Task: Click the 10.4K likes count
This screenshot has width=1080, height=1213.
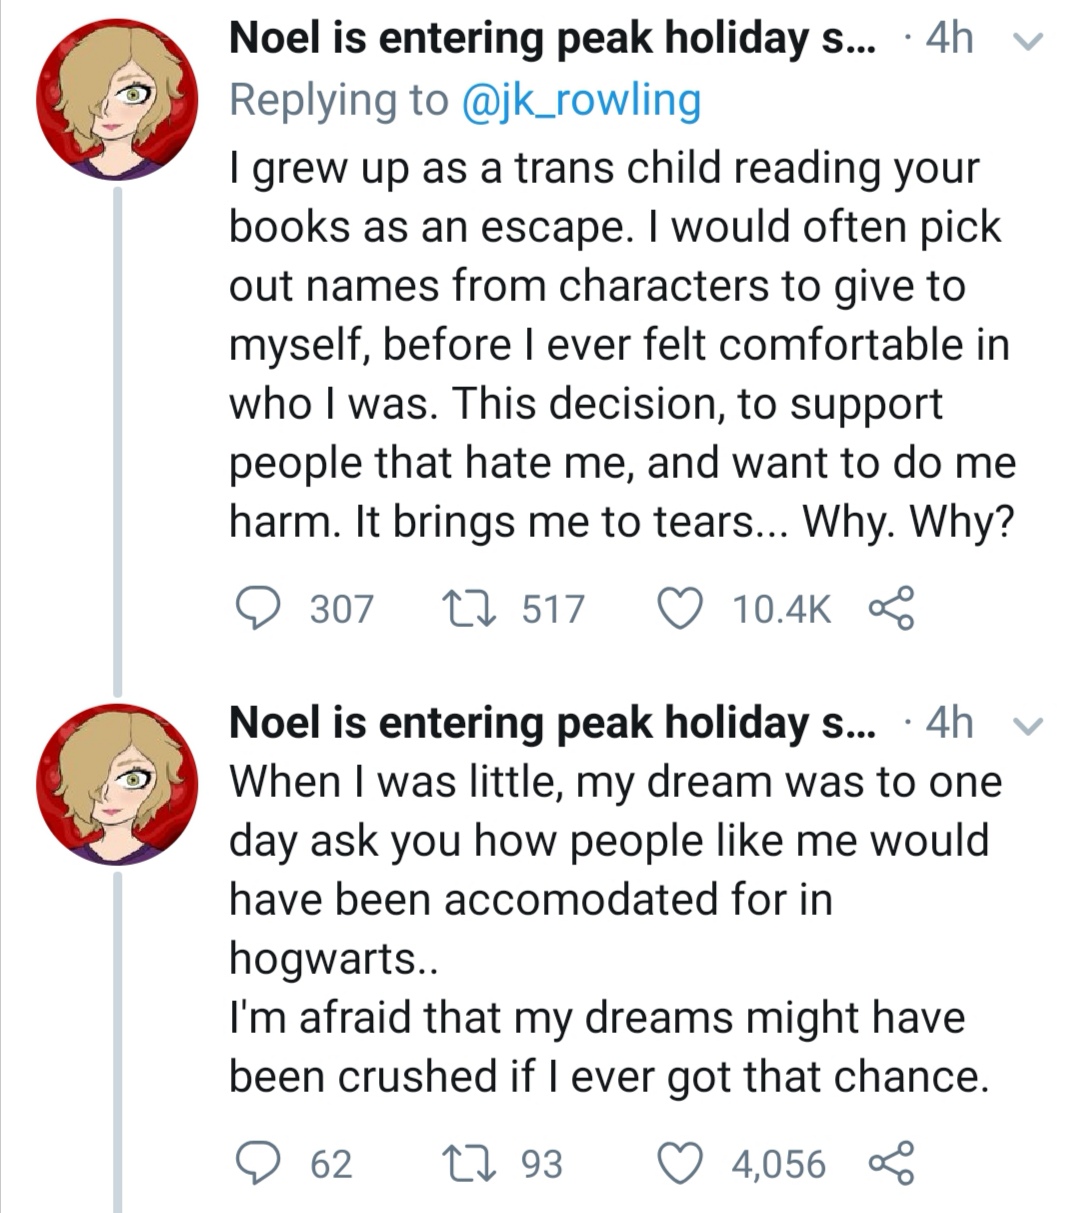Action: click(x=781, y=609)
